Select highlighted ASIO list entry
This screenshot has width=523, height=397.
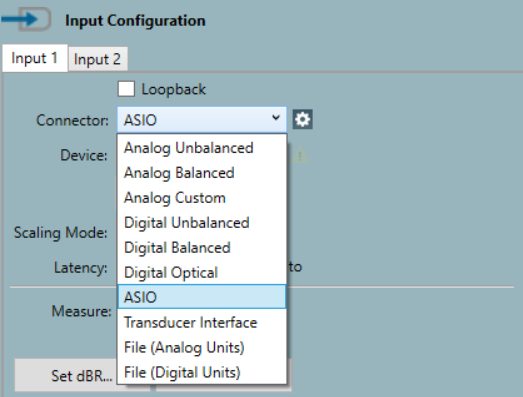click(202, 297)
